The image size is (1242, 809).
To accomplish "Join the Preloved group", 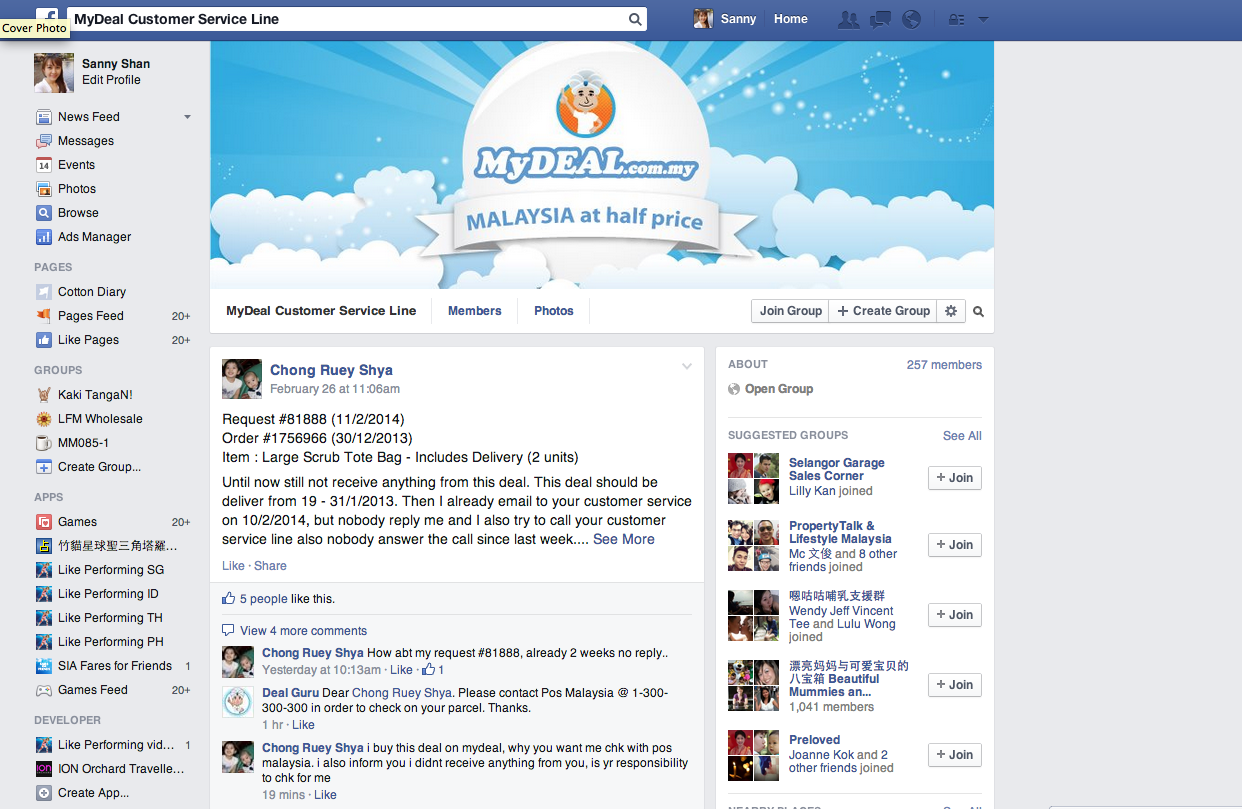I will click(955, 755).
